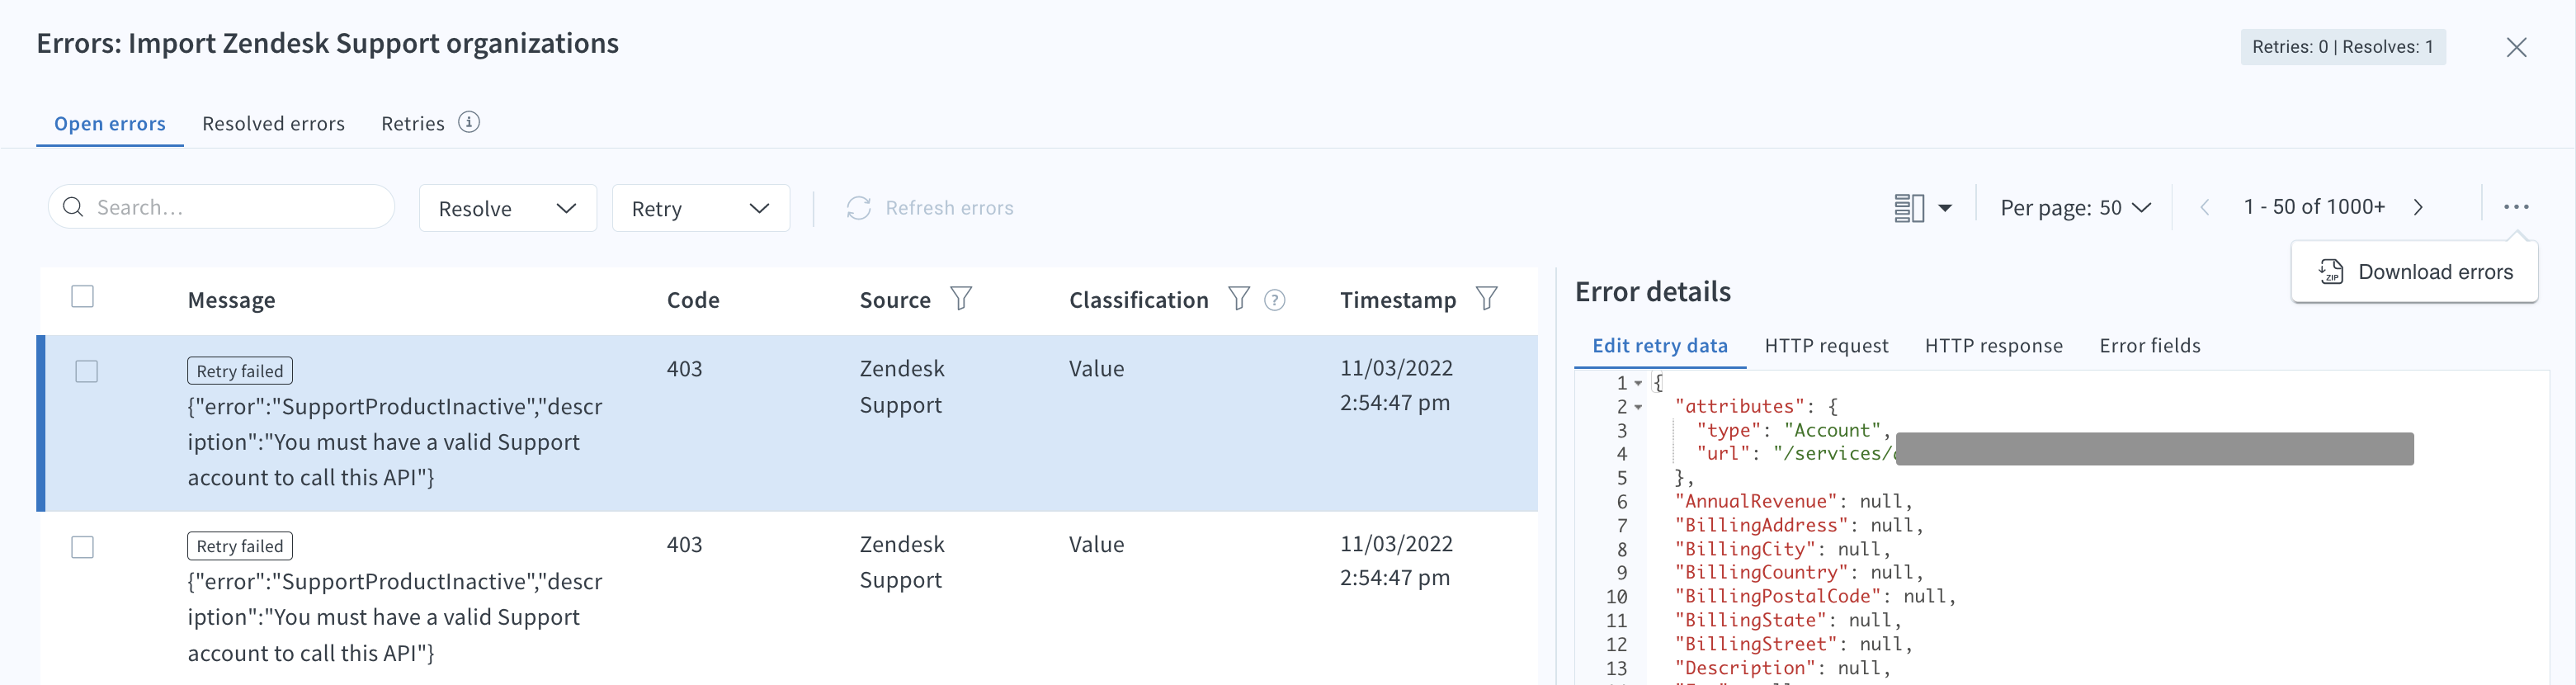The image size is (2576, 685).
Task: Click the "BillingCountry": null line in editor
Action: 1798,573
